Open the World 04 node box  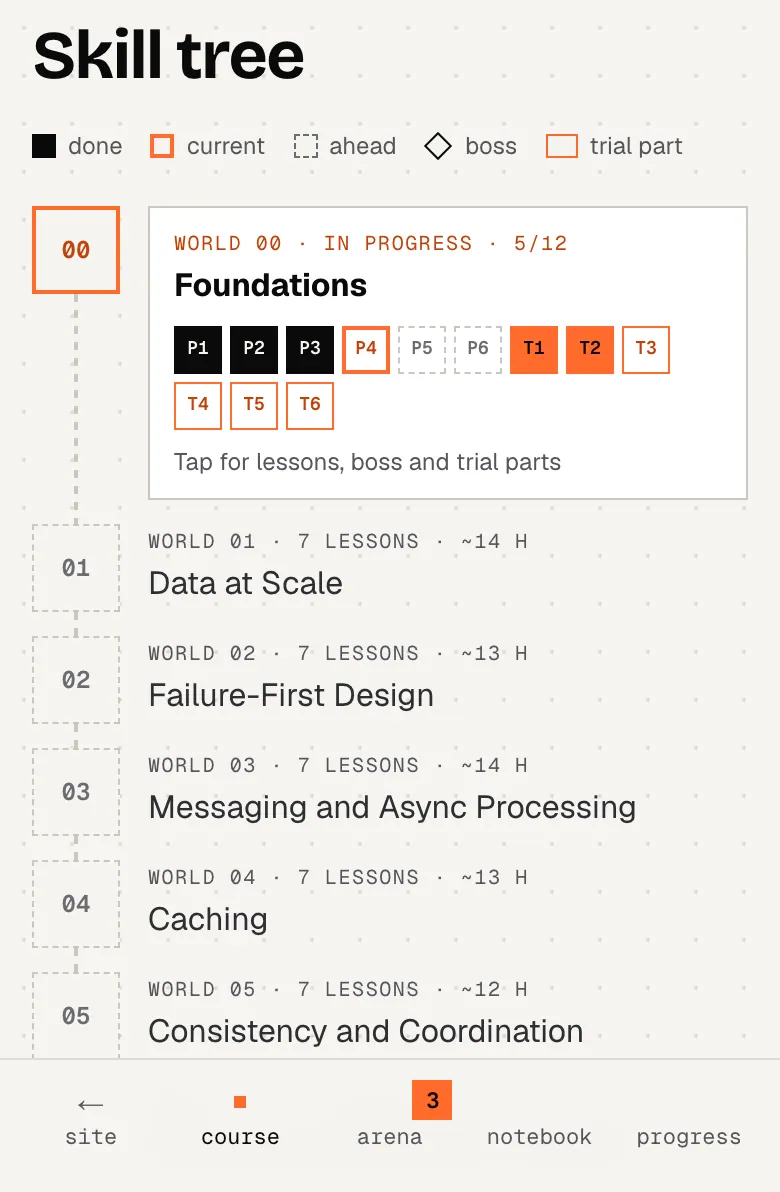76,904
